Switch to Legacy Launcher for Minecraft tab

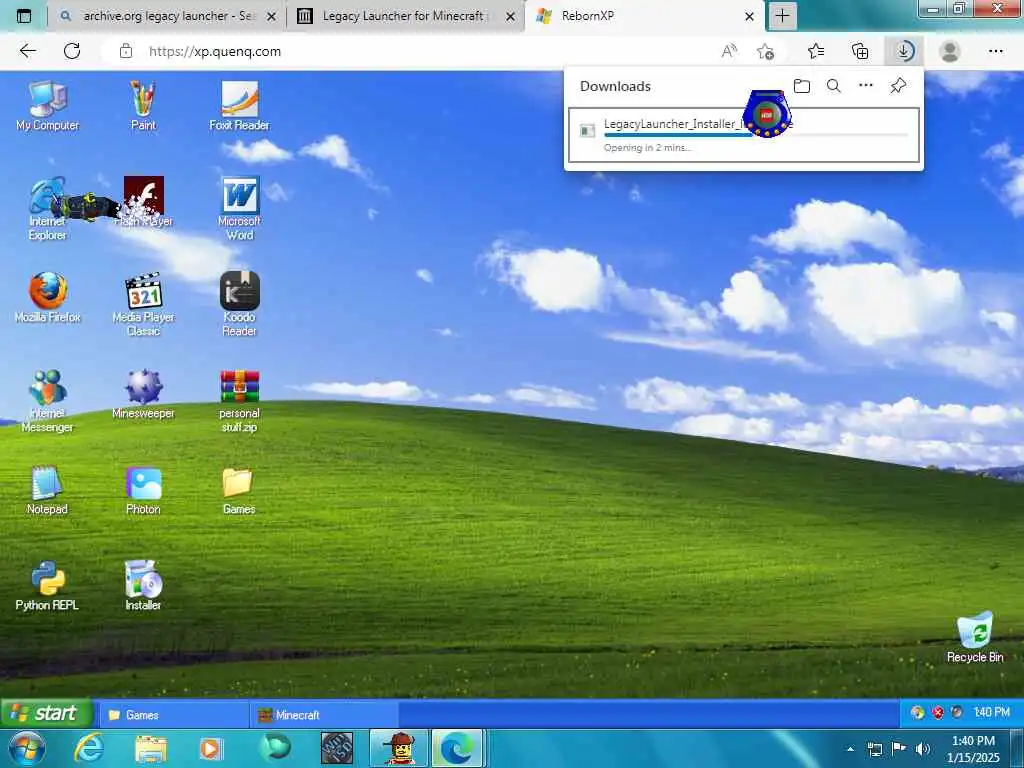pyautogui.click(x=403, y=16)
